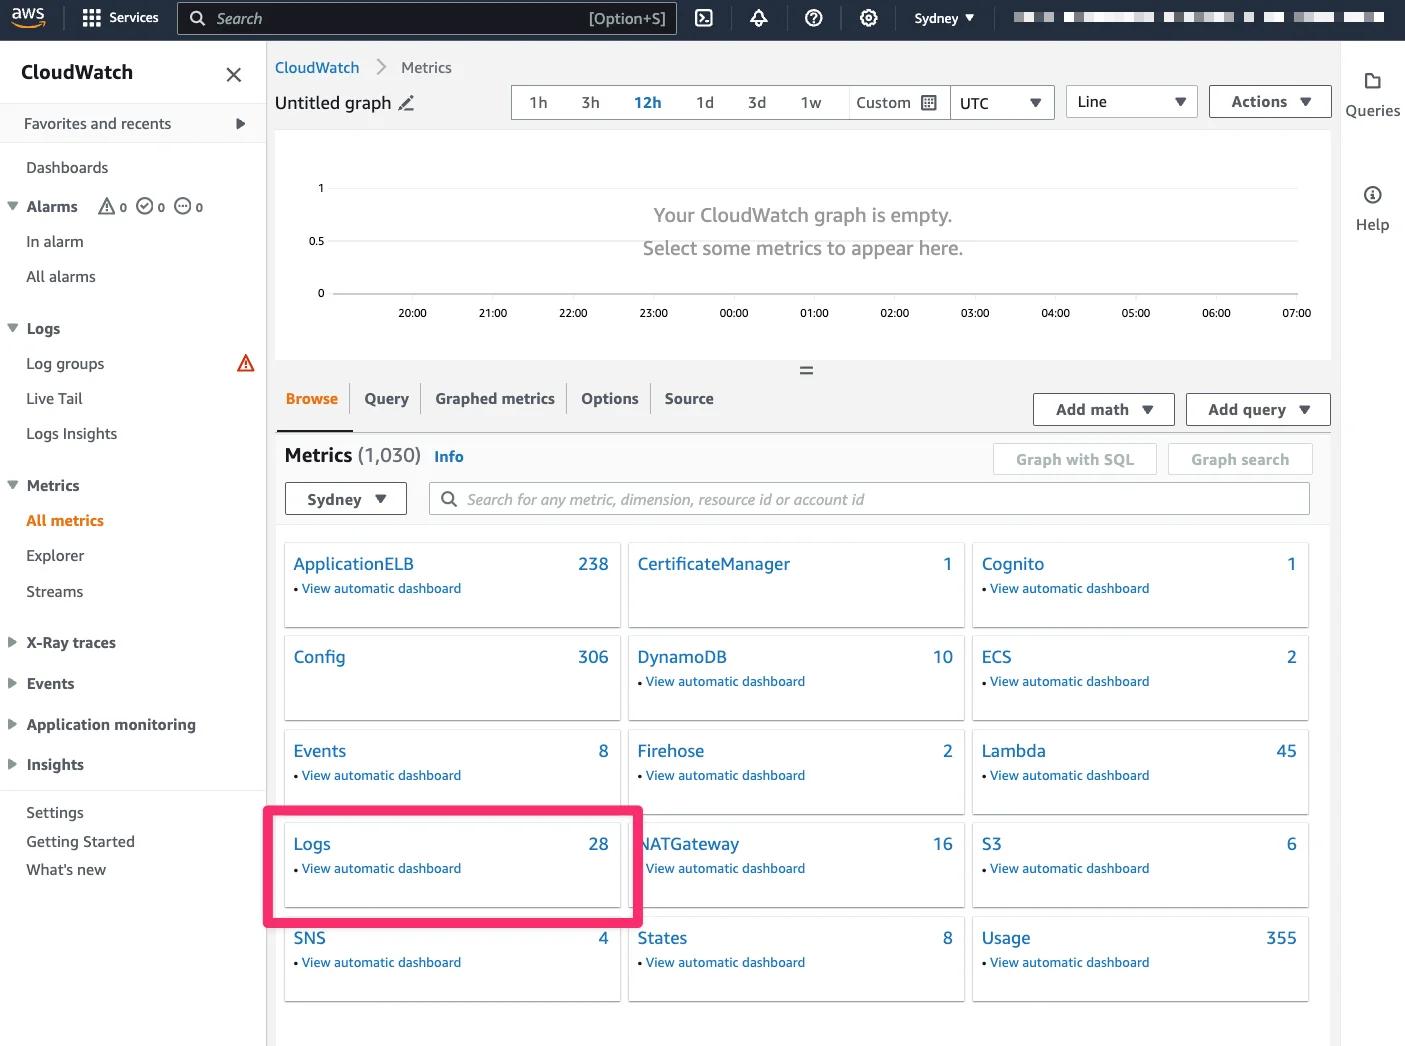Open the notifications bell

pyautogui.click(x=758, y=18)
